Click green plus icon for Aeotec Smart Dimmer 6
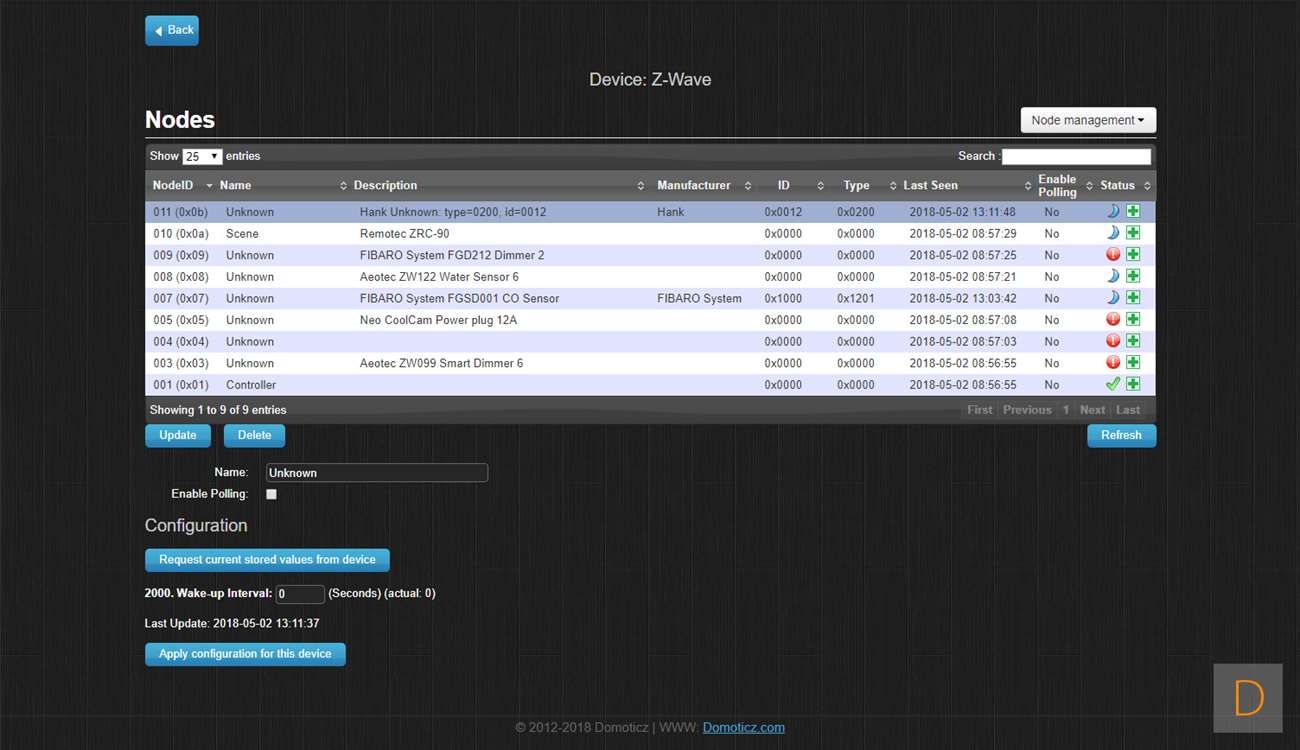This screenshot has width=1300, height=750. click(x=1133, y=363)
